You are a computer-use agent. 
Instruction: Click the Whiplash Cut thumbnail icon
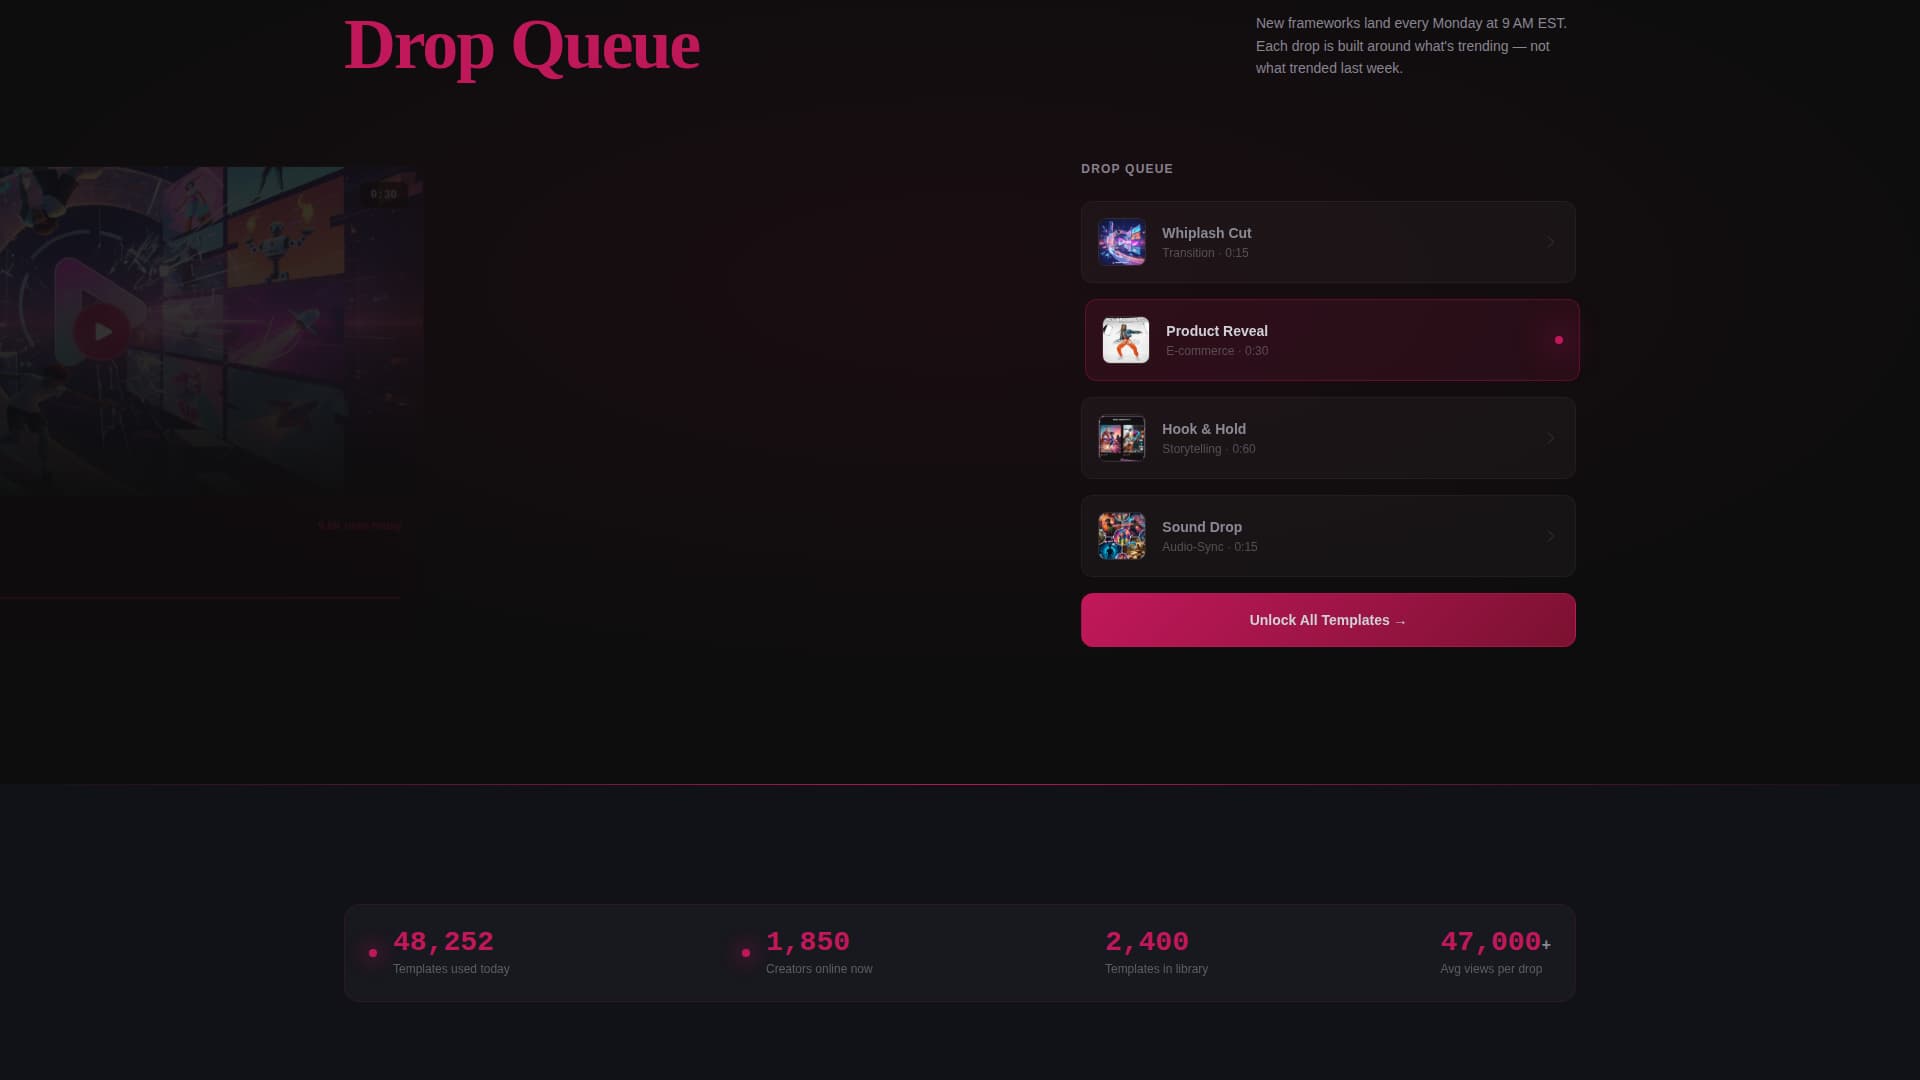(1122, 242)
